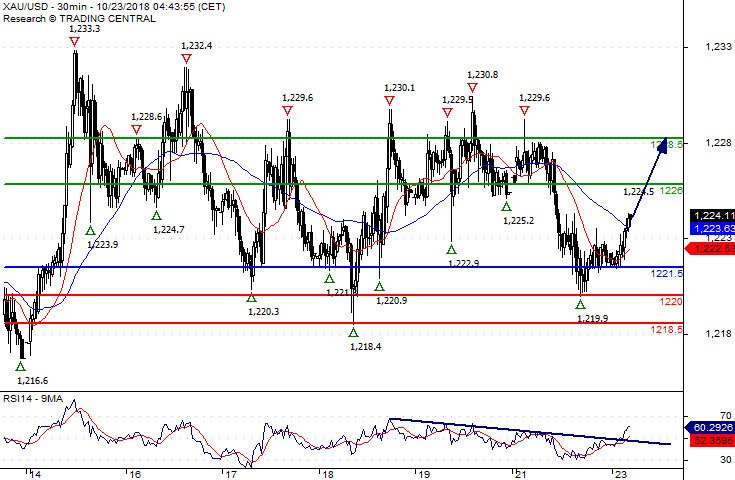
Task: Click date 19 on the time axis
Action: [x=424, y=474]
